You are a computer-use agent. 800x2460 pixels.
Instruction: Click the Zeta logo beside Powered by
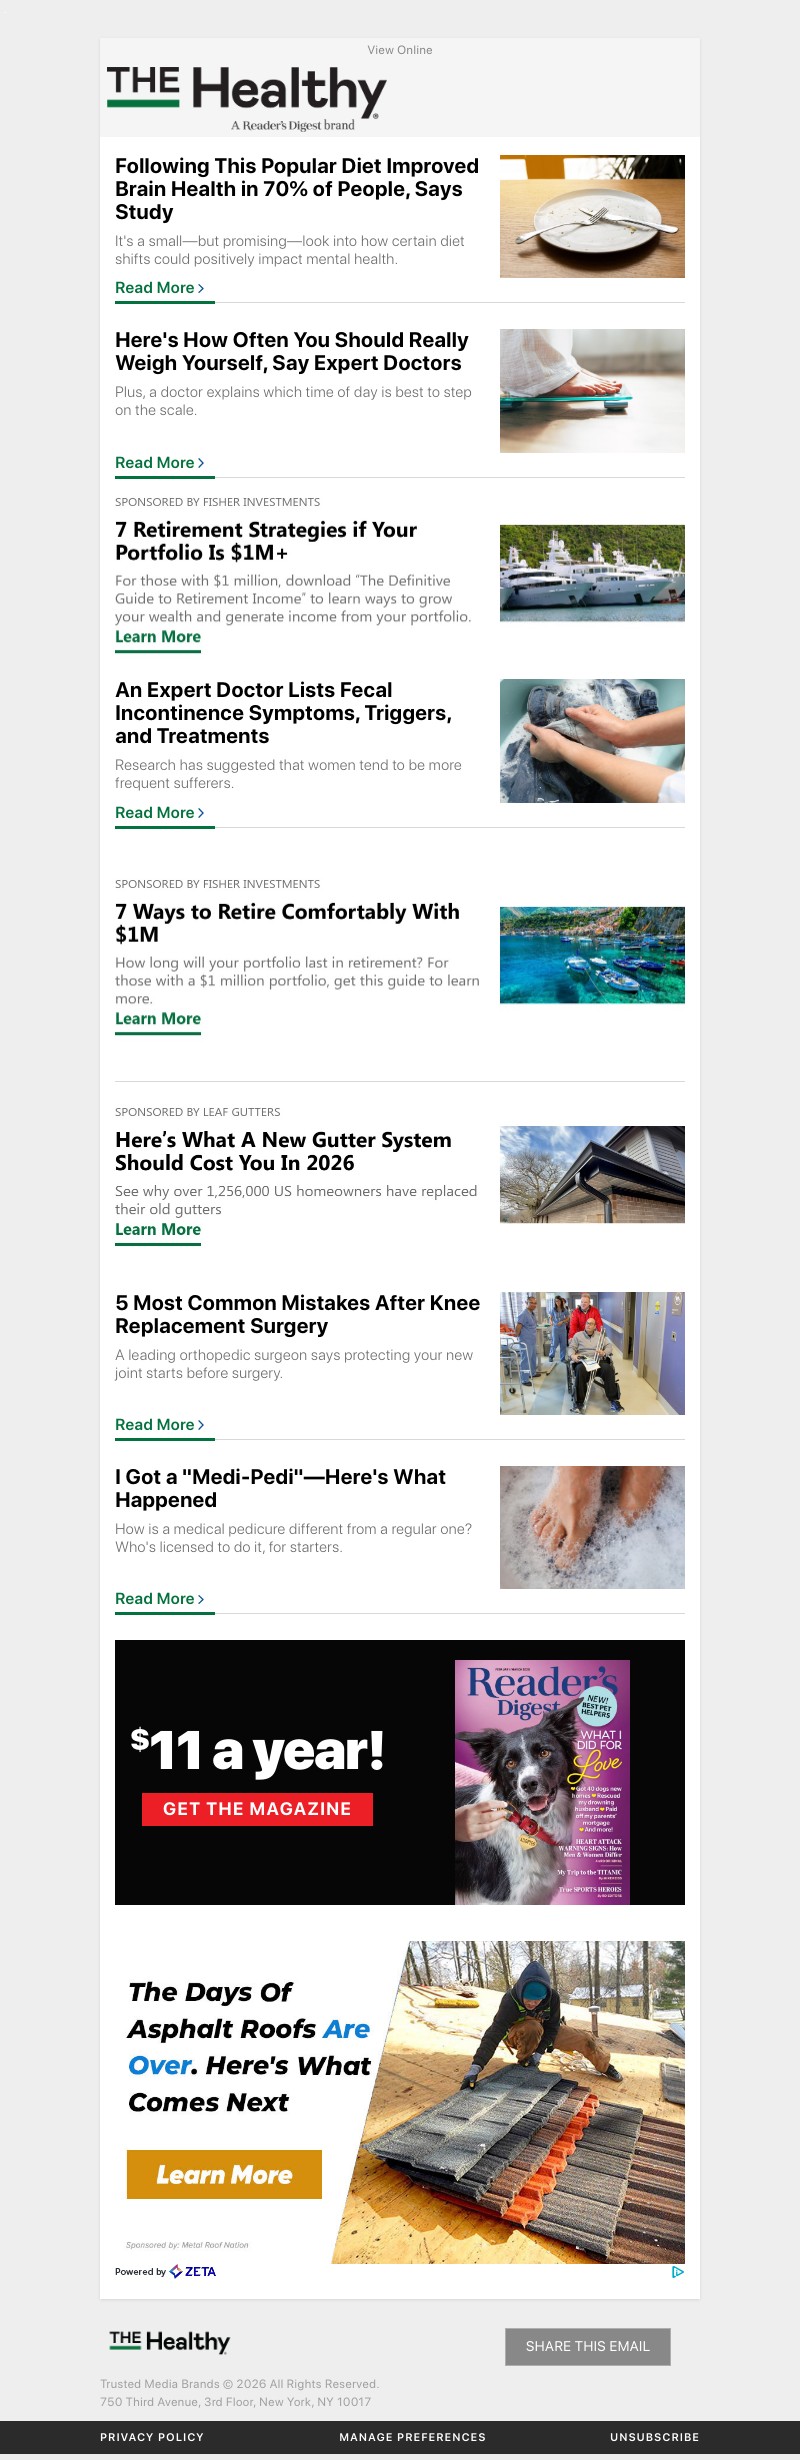193,2272
